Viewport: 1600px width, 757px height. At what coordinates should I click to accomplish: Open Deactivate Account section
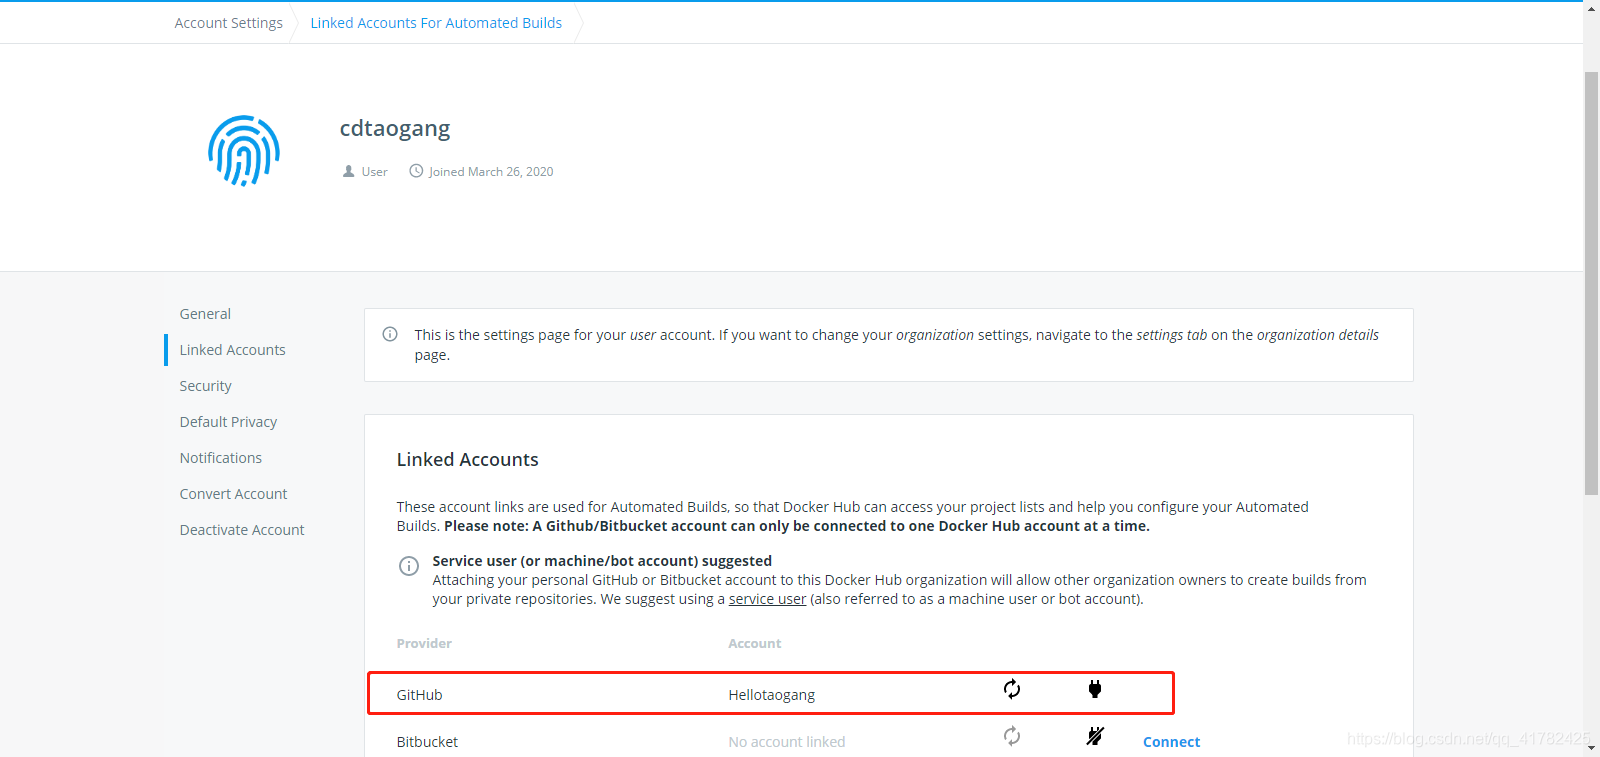pyautogui.click(x=242, y=530)
